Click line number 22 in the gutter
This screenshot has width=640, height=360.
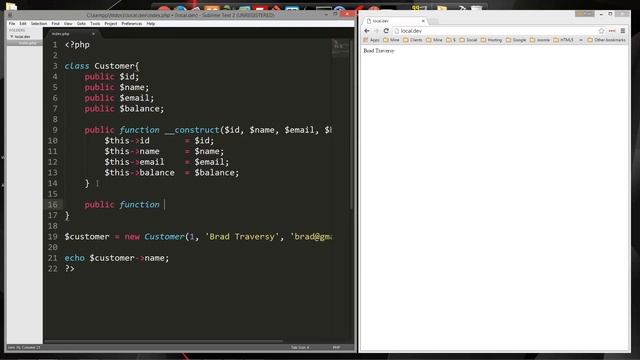click(x=53, y=269)
